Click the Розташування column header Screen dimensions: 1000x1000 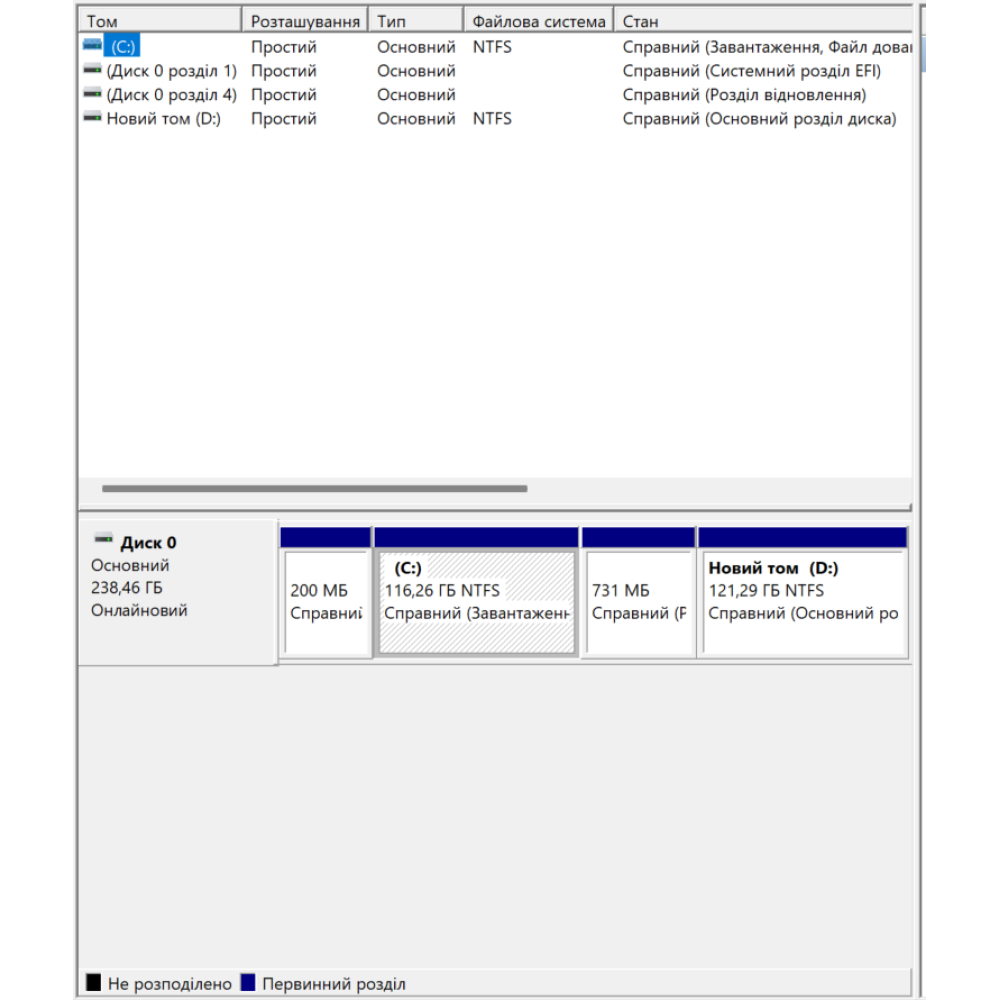pyautogui.click(x=305, y=19)
